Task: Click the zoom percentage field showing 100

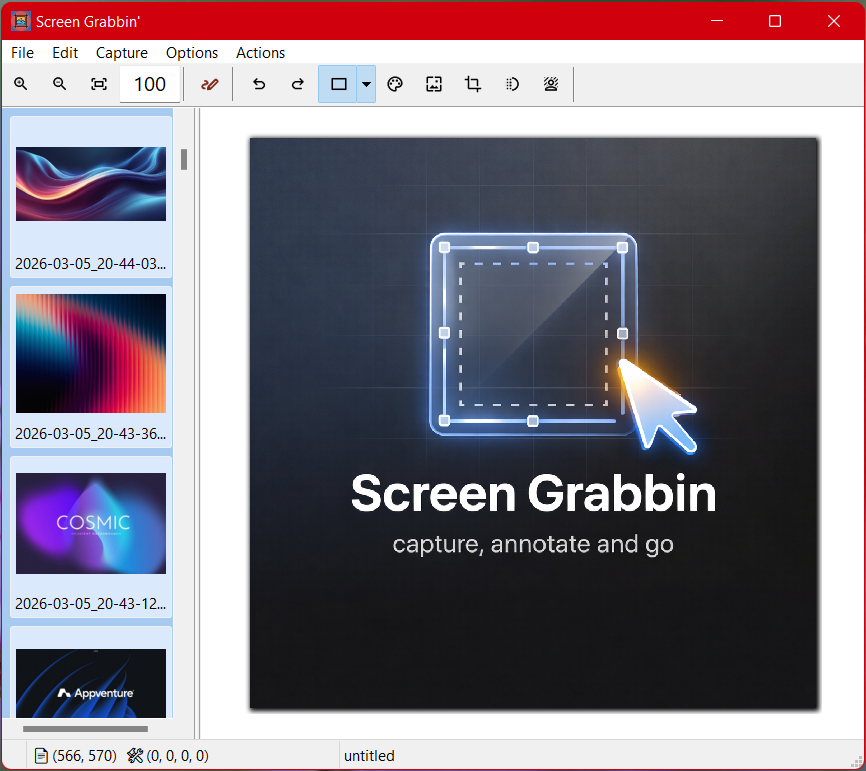Action: 150,84
